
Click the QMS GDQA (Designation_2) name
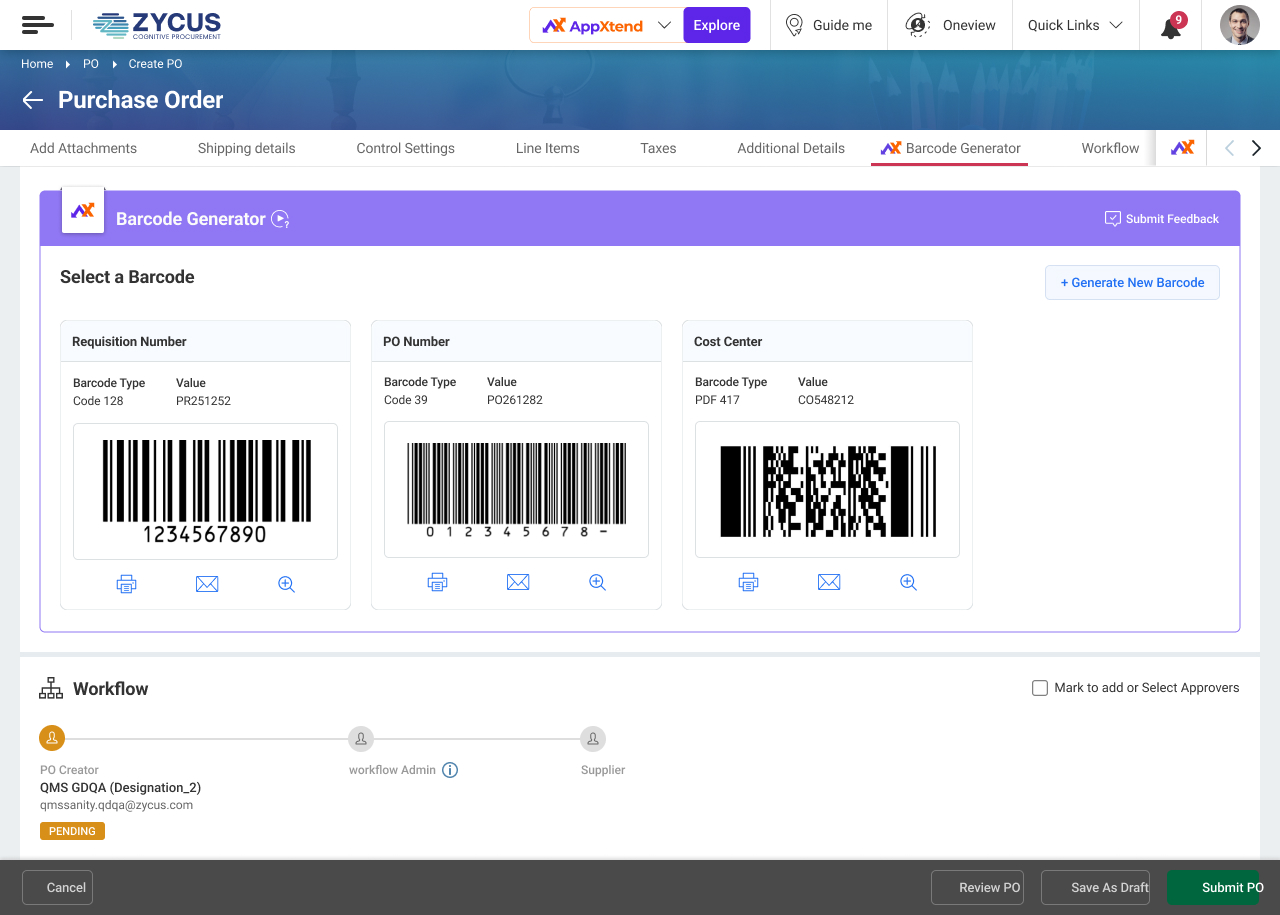(x=120, y=787)
